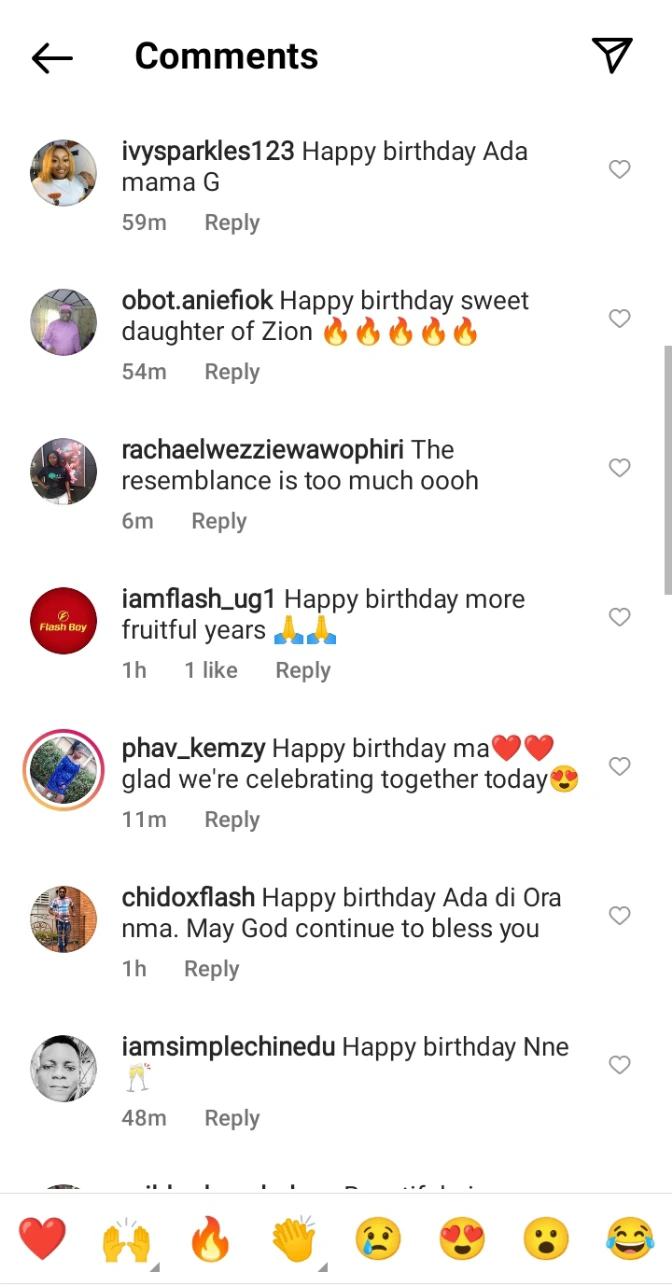The image size is (672, 1287).
Task: Like ivysparkles123's comment
Action: point(620,170)
